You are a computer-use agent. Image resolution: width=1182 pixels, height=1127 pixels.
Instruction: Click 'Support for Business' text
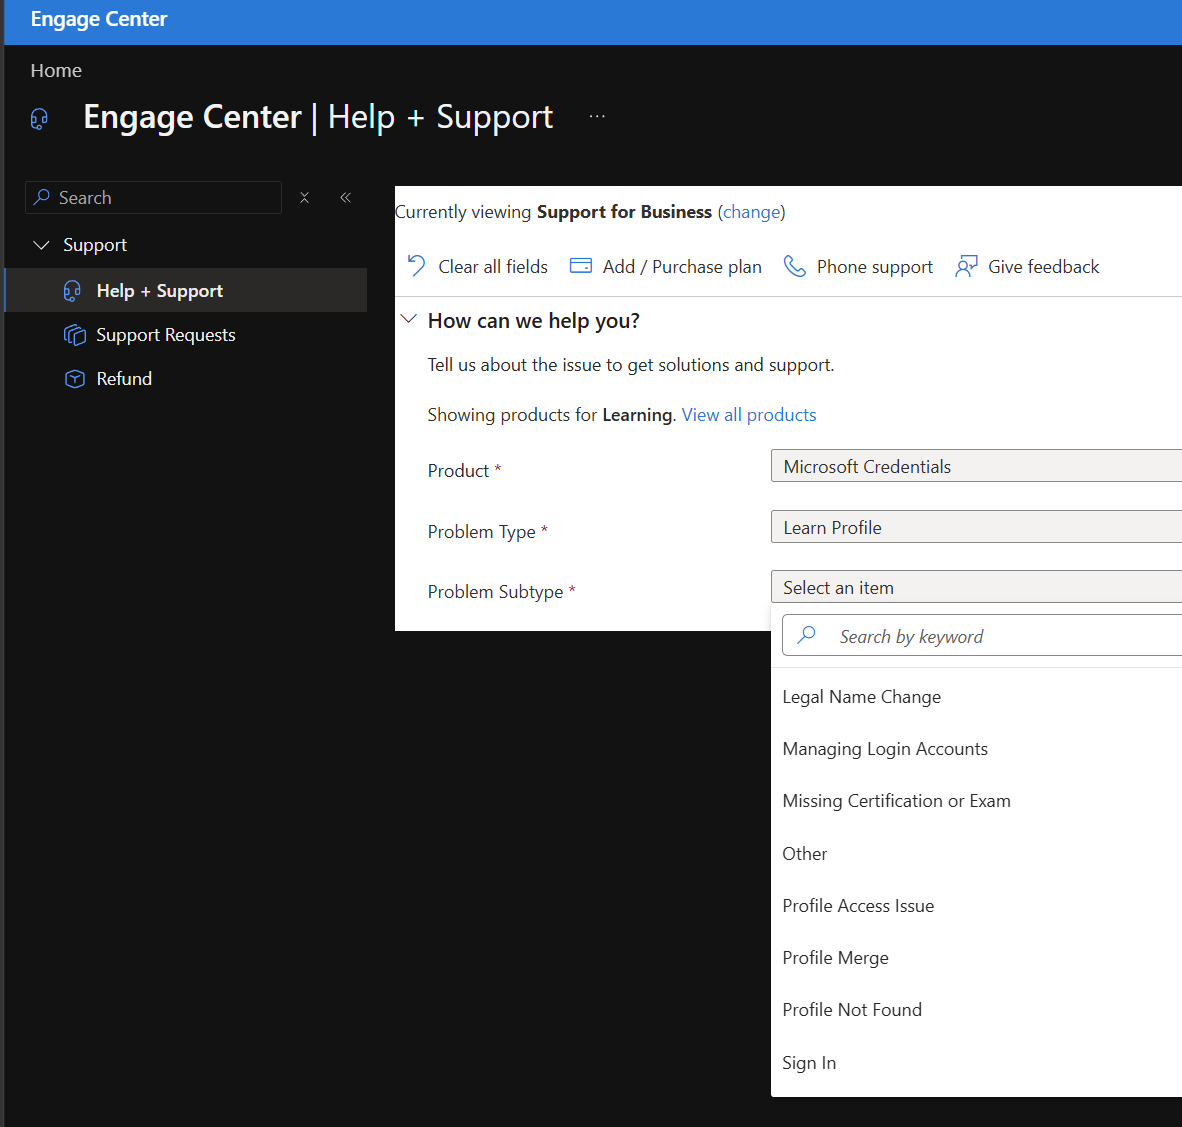click(x=624, y=212)
